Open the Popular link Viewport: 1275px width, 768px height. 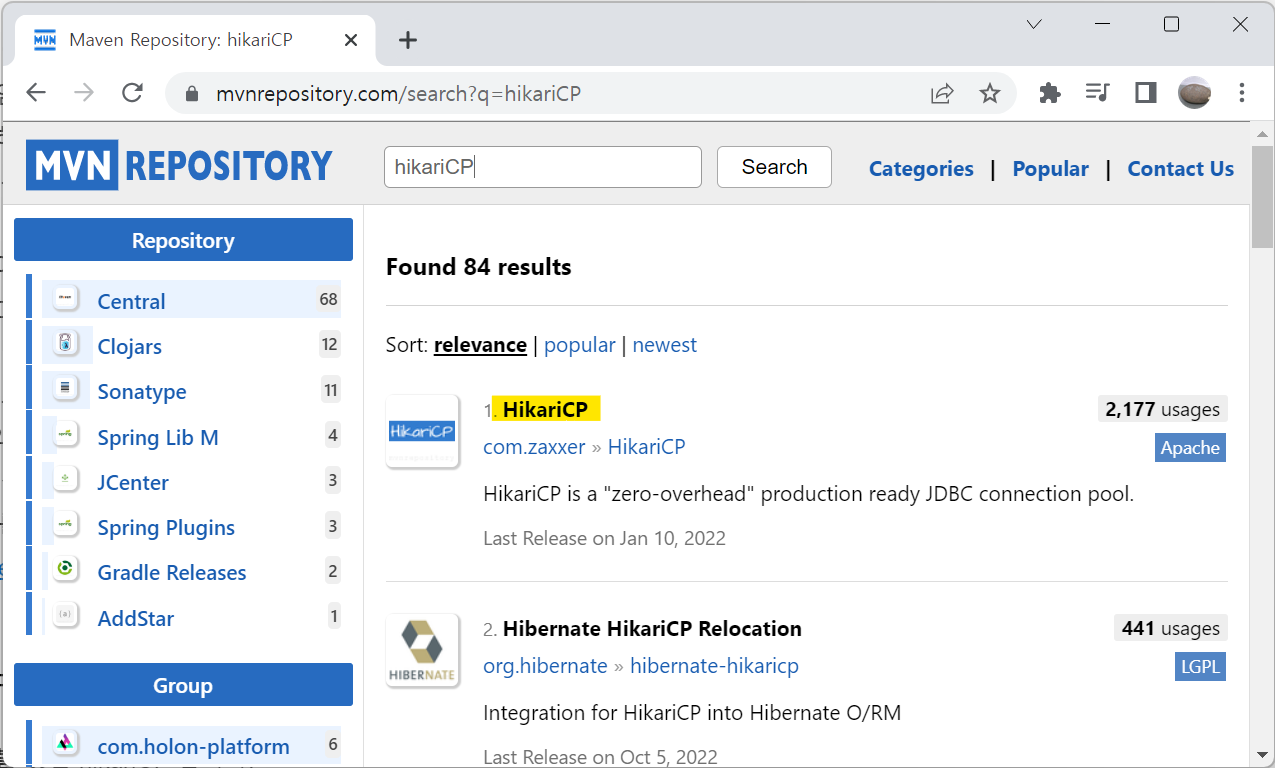point(1050,169)
